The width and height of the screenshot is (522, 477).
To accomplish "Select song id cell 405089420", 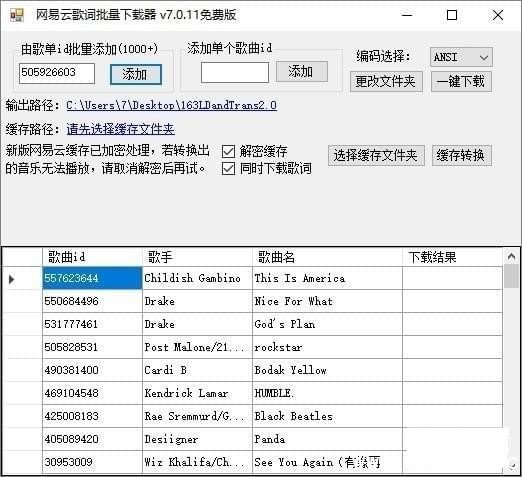I will pos(92,439).
